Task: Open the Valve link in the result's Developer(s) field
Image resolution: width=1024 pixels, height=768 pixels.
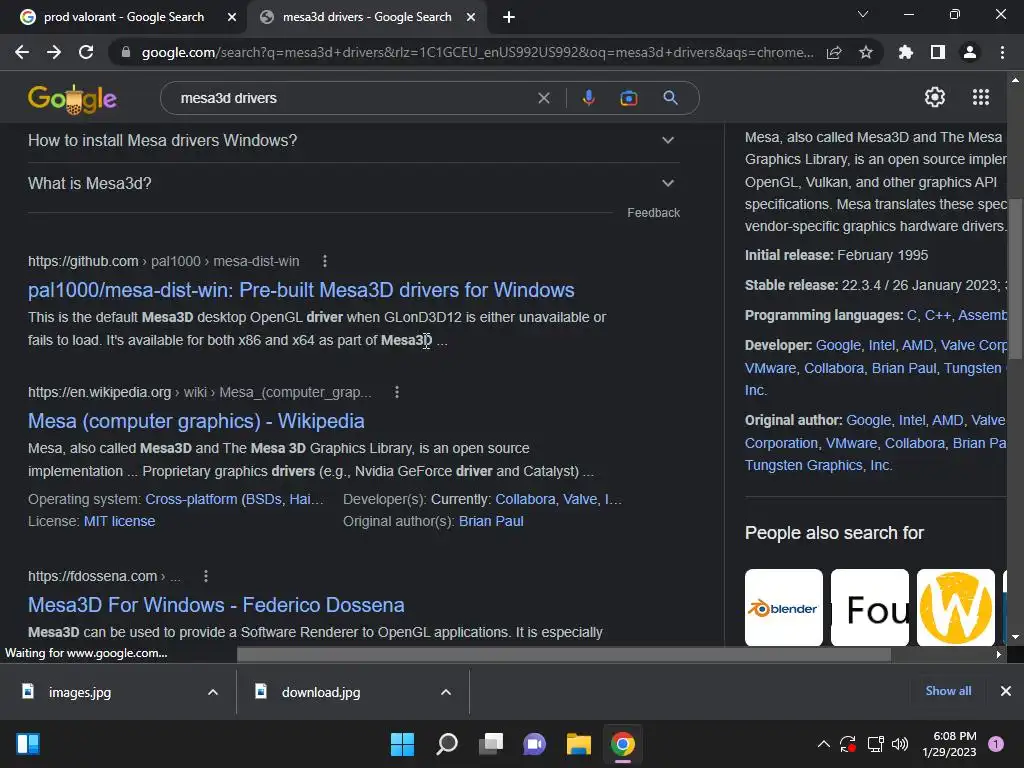Action: pyautogui.click(x=580, y=499)
